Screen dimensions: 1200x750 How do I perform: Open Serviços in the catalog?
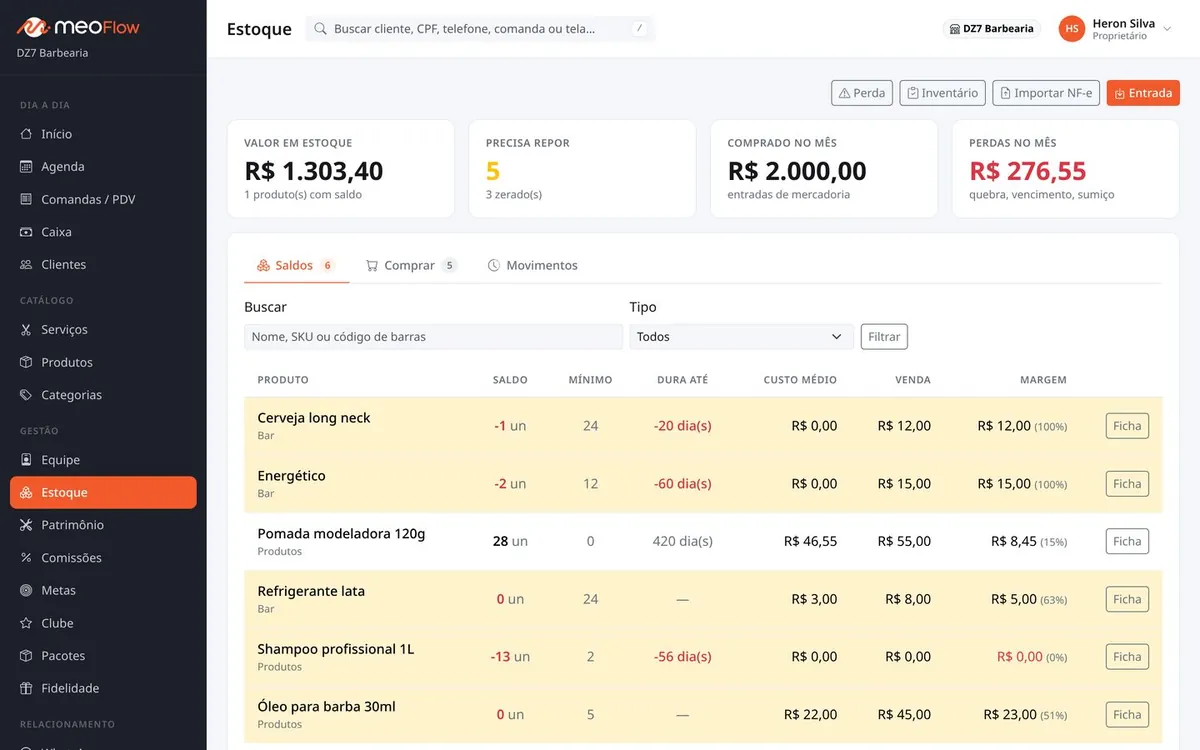[103, 330]
